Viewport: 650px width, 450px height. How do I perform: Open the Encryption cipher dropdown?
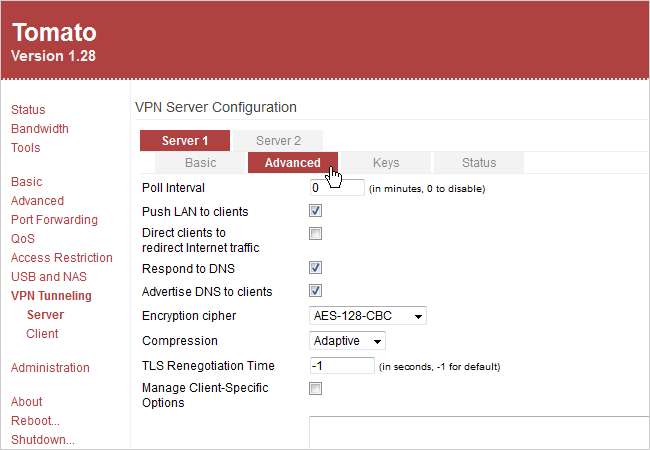(368, 316)
